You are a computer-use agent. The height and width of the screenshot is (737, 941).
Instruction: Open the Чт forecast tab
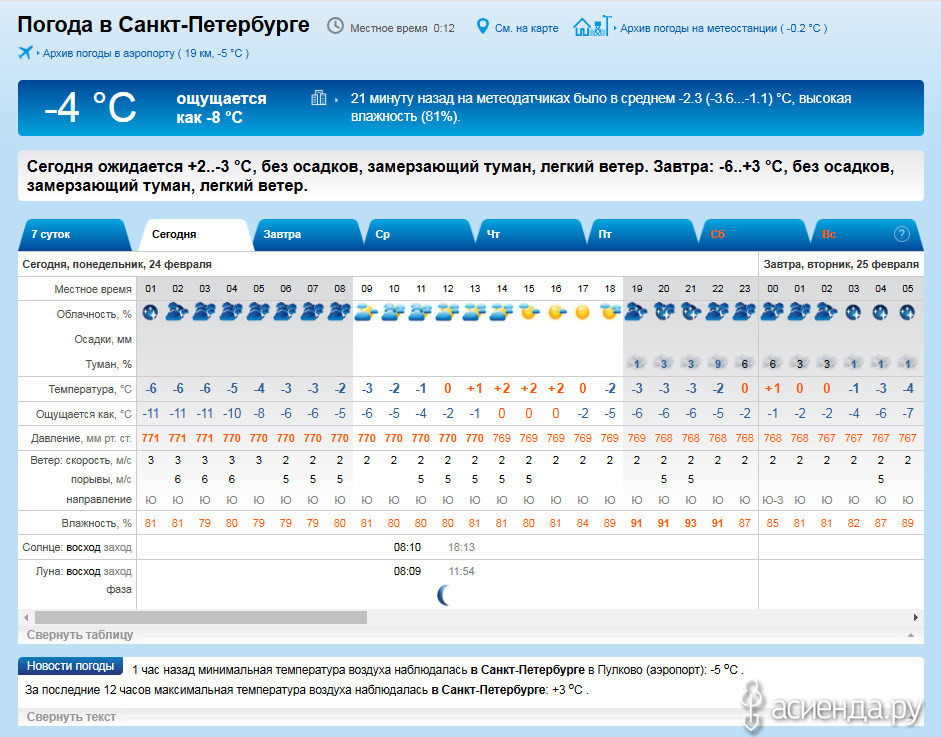(531, 235)
